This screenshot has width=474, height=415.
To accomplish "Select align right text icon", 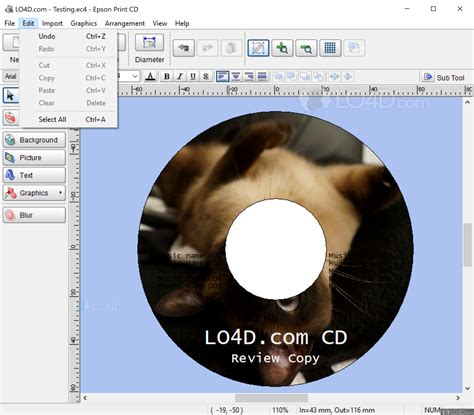I will click(x=249, y=77).
